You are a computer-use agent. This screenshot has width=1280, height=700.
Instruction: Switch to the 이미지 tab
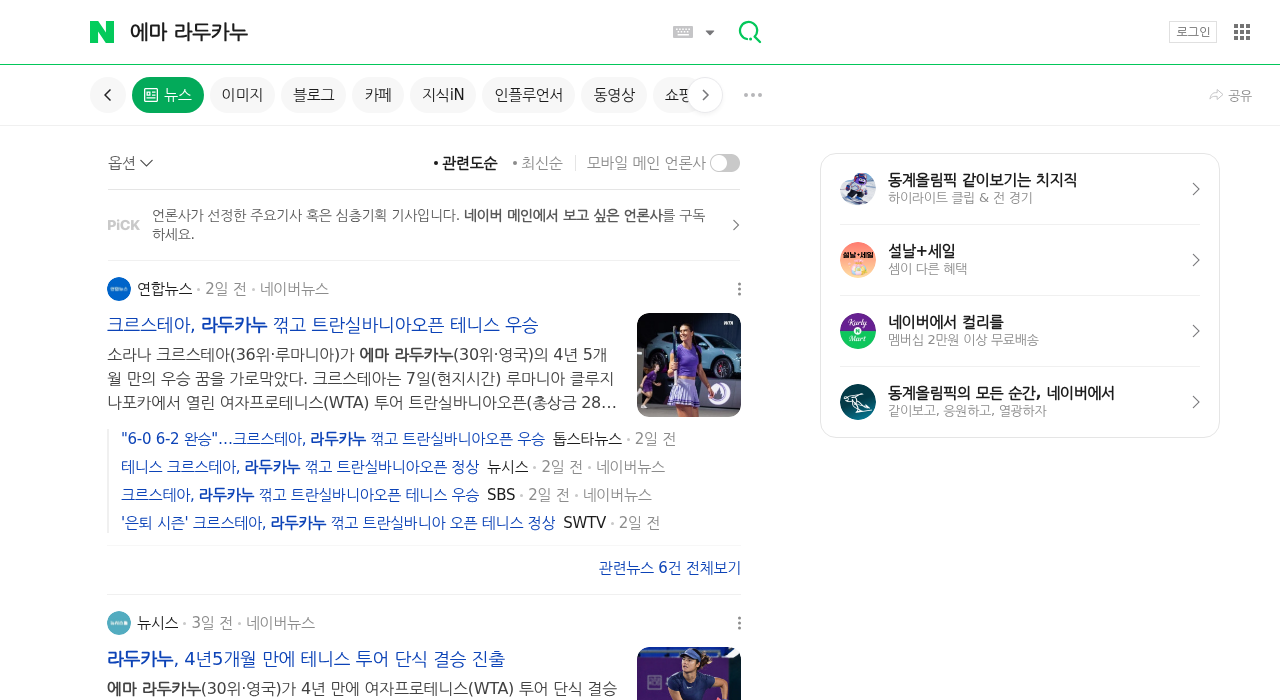tap(242, 94)
